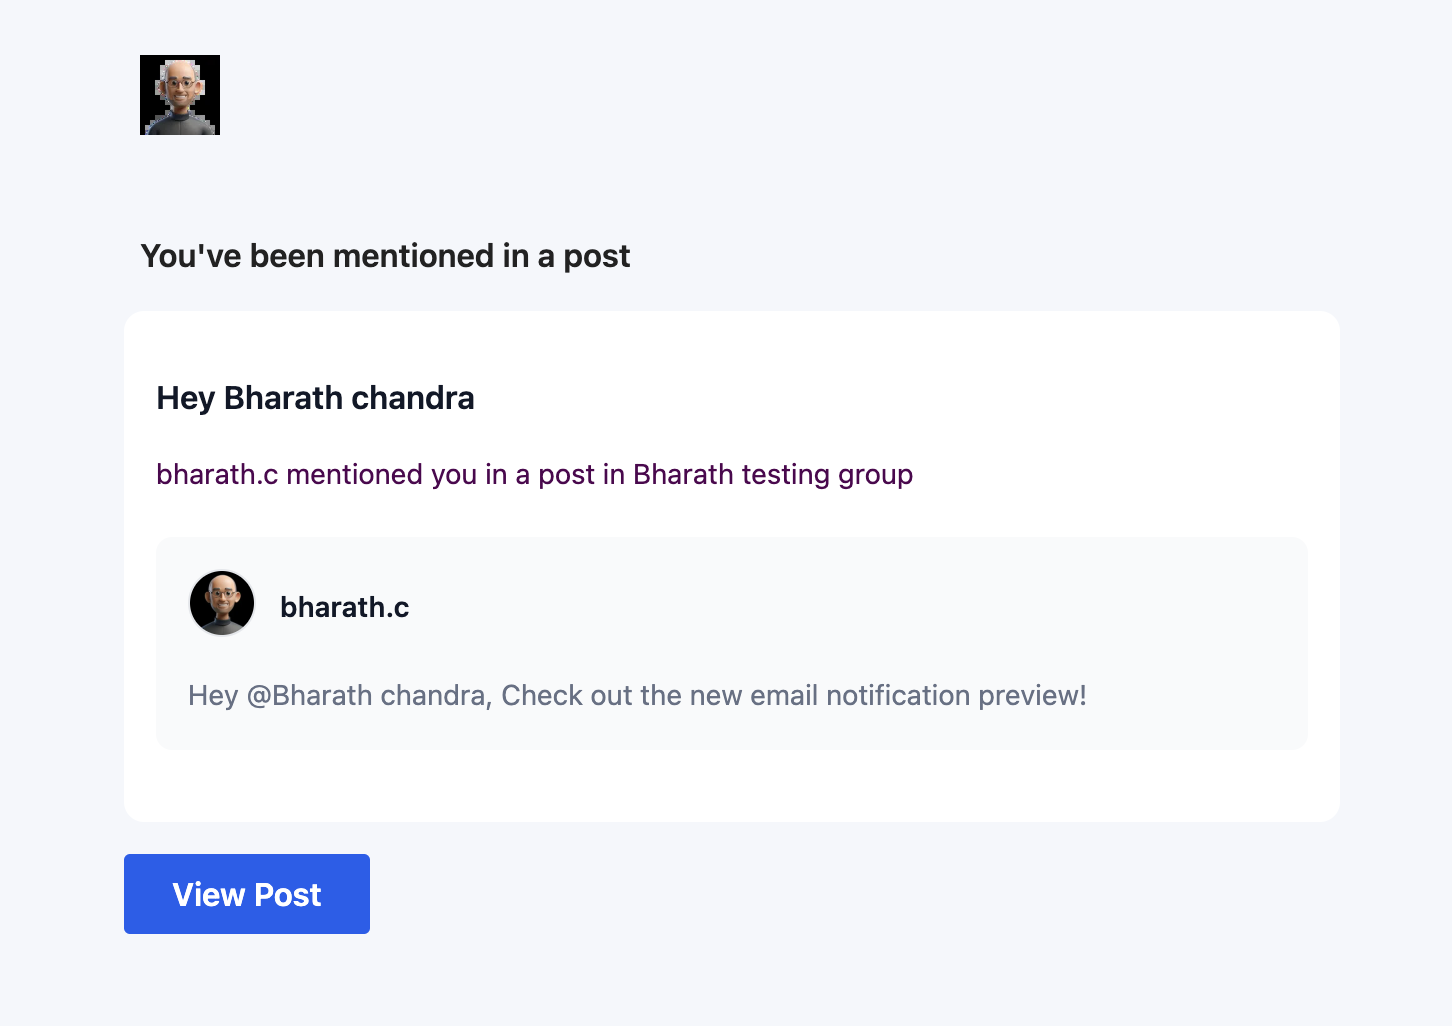Click the 'Hey Bharath chandra' greeting title
Viewport: 1452px width, 1026px height.
315,398
